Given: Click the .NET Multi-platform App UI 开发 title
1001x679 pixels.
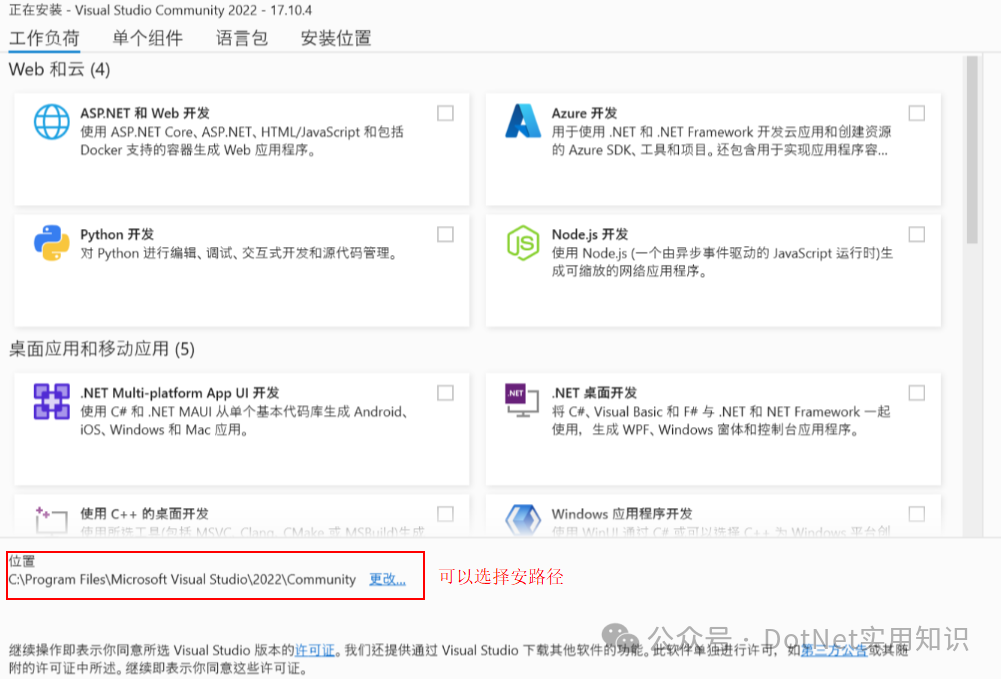Looking at the screenshot, I should [179, 393].
